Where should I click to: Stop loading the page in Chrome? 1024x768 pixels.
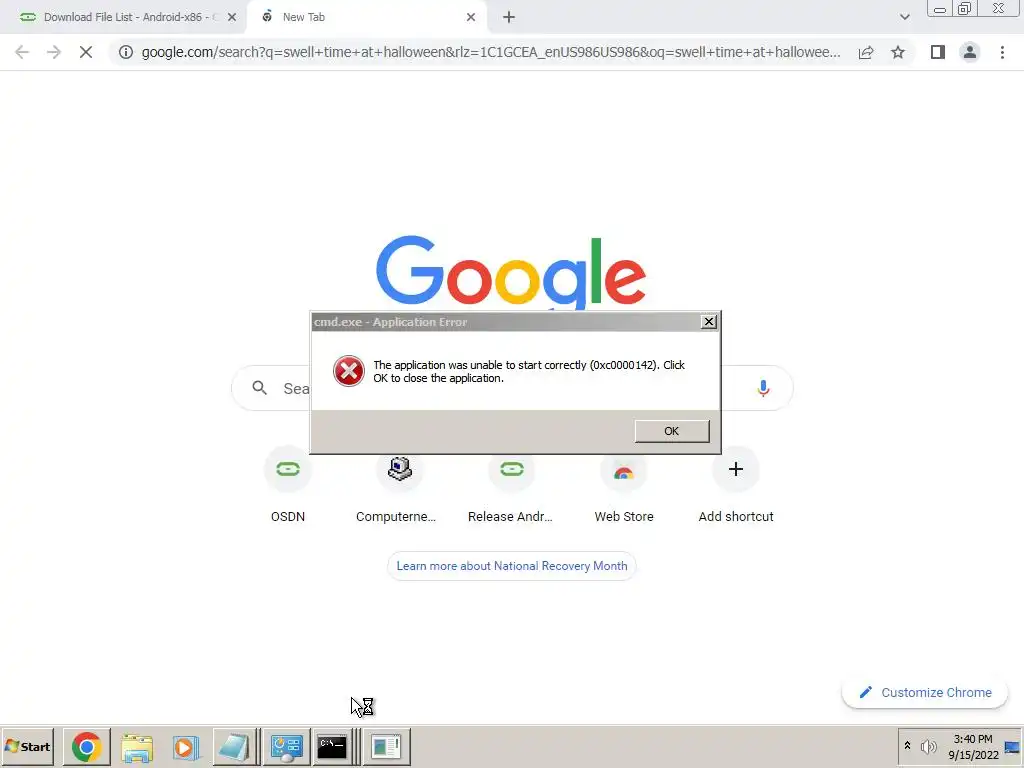[x=86, y=52]
